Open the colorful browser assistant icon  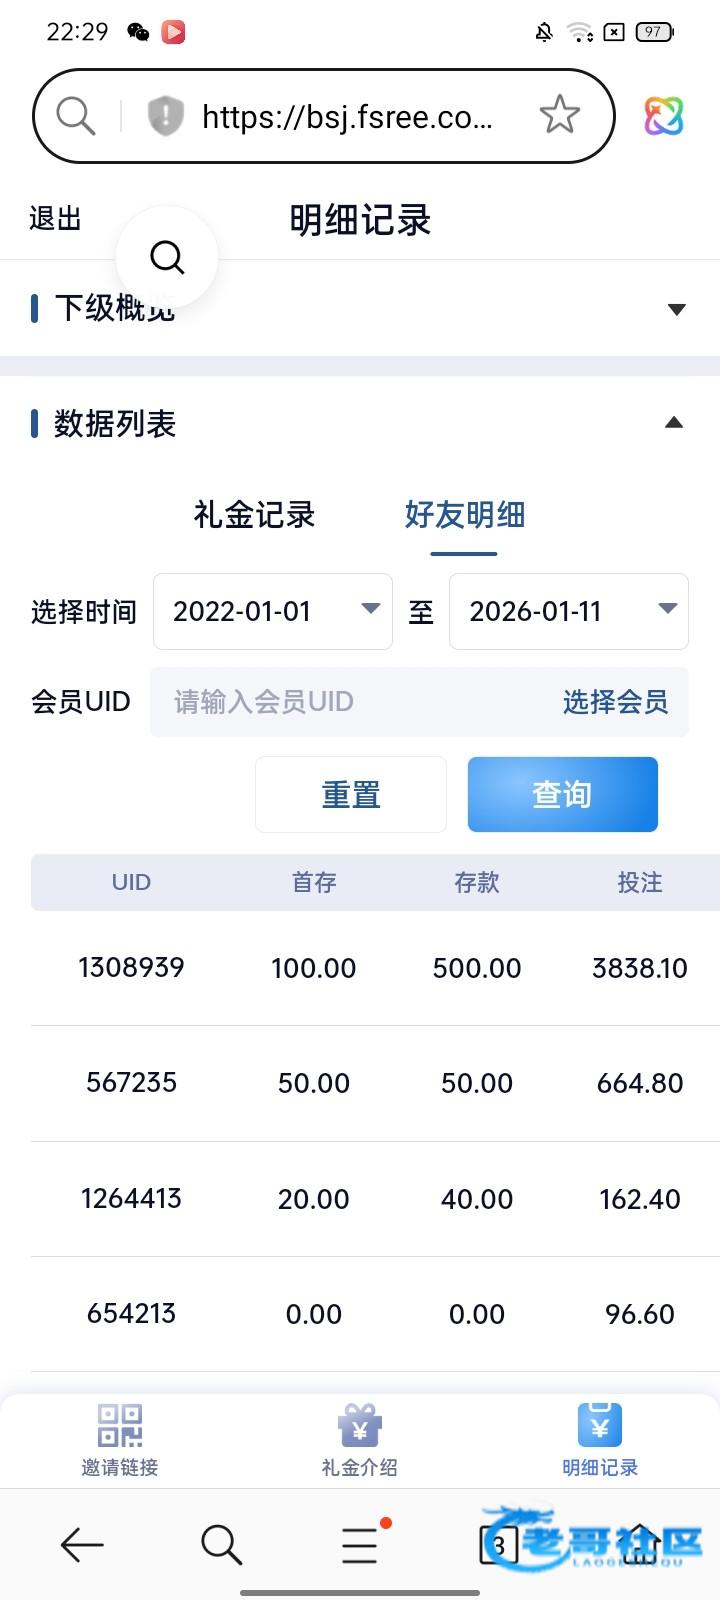[x=663, y=116]
